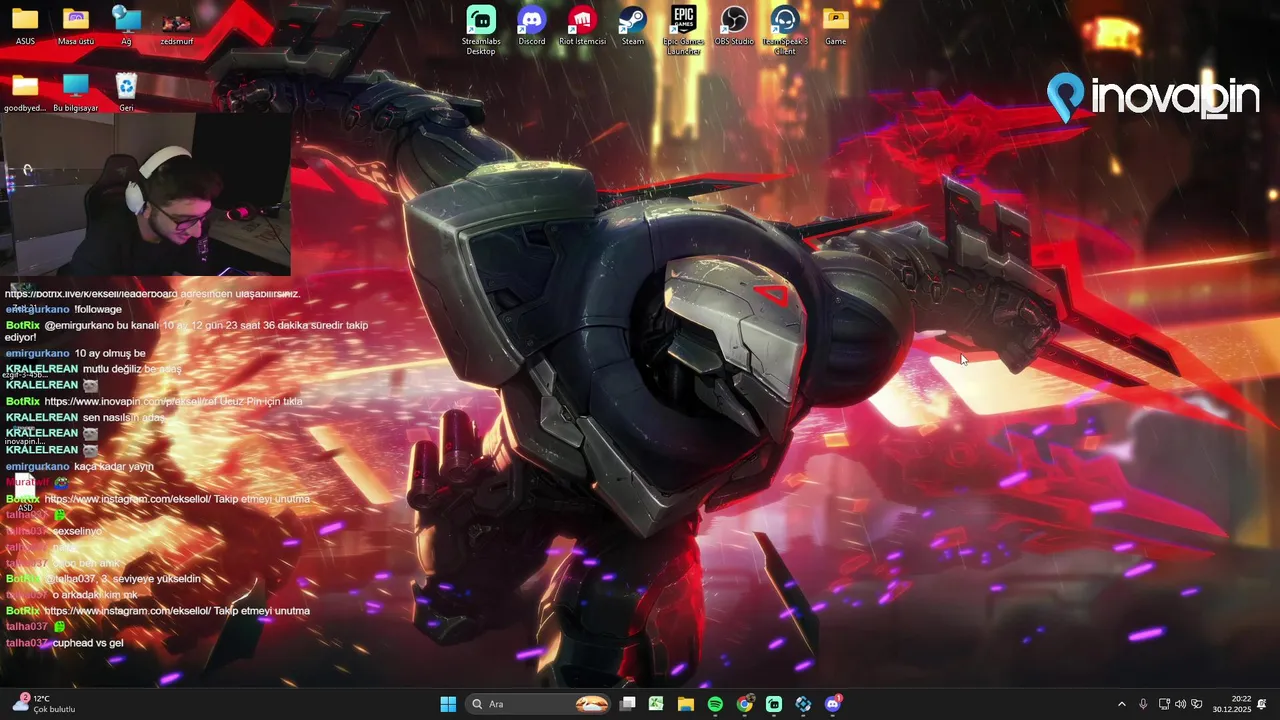This screenshot has height=720, width=1280.
Task: Select the zedsmürf desktop shortcut
Action: click(x=177, y=26)
